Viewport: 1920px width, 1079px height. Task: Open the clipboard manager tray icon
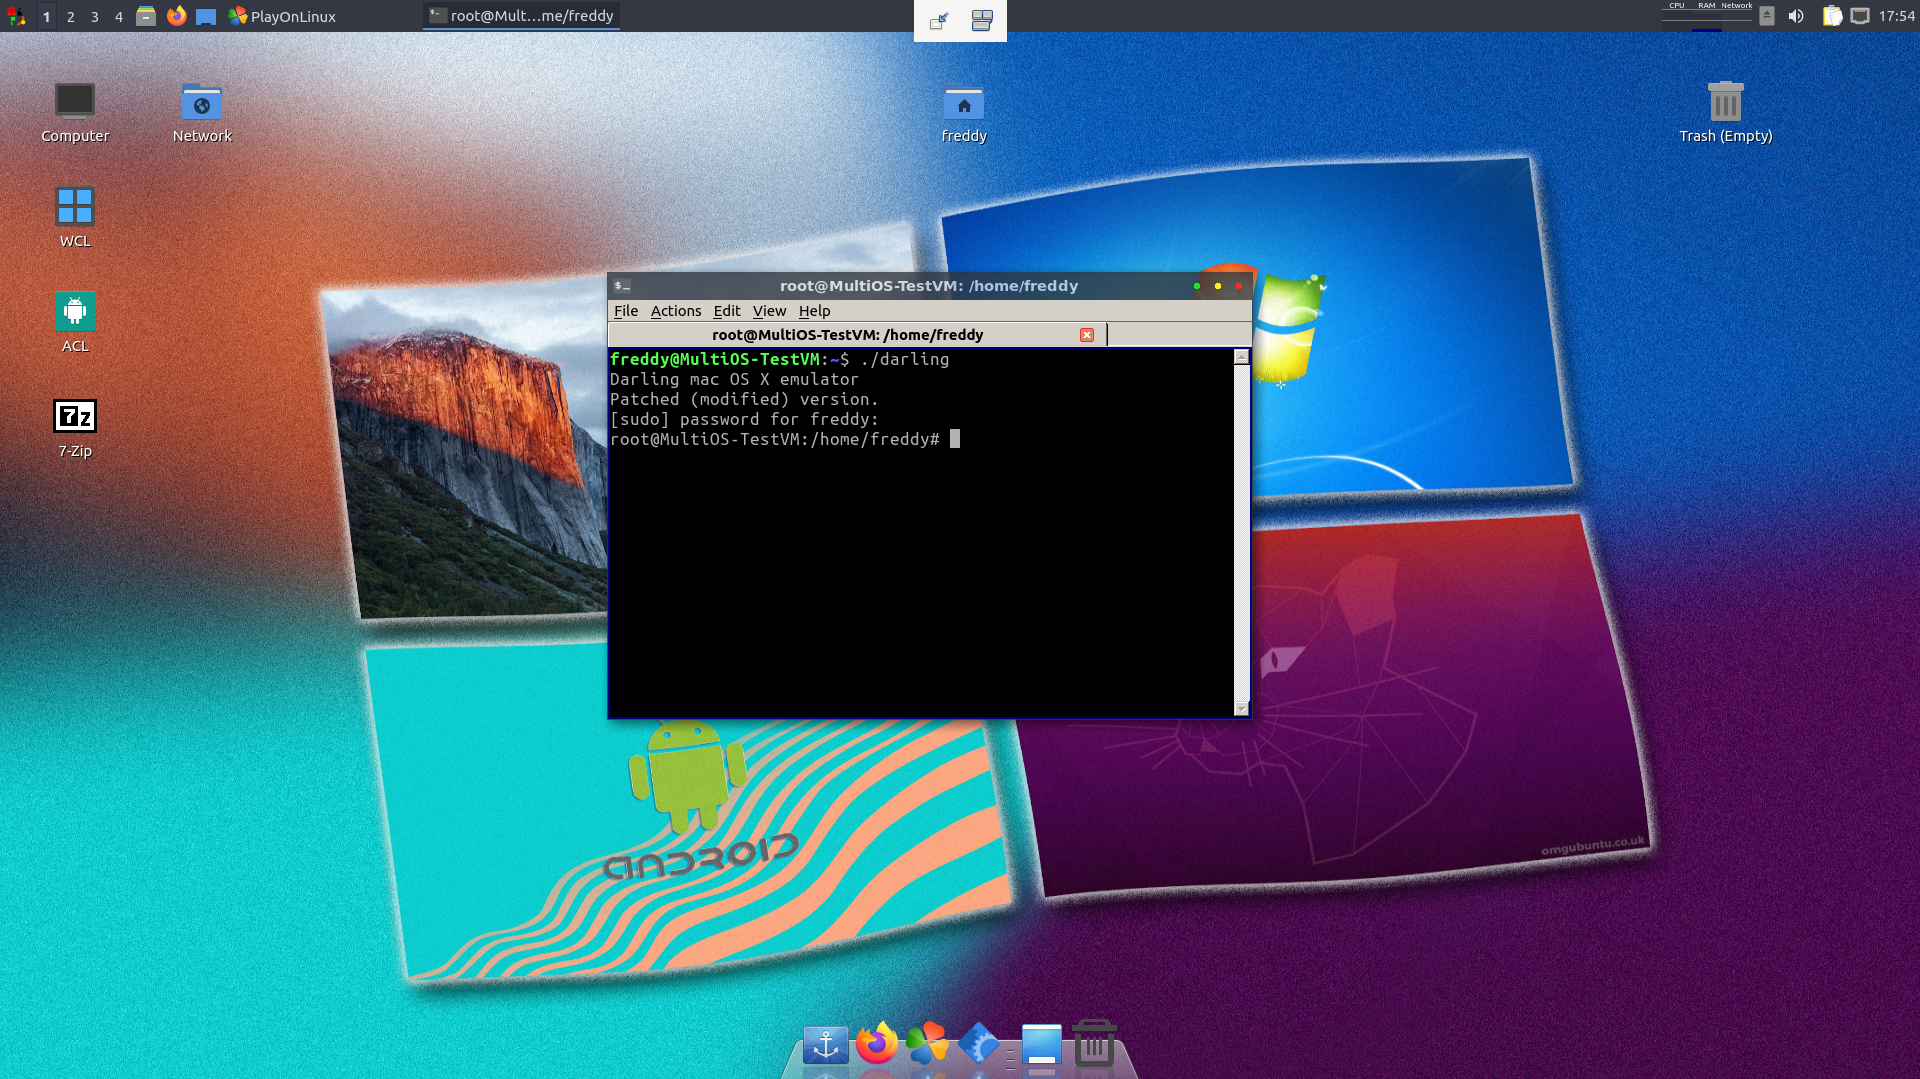point(1831,16)
